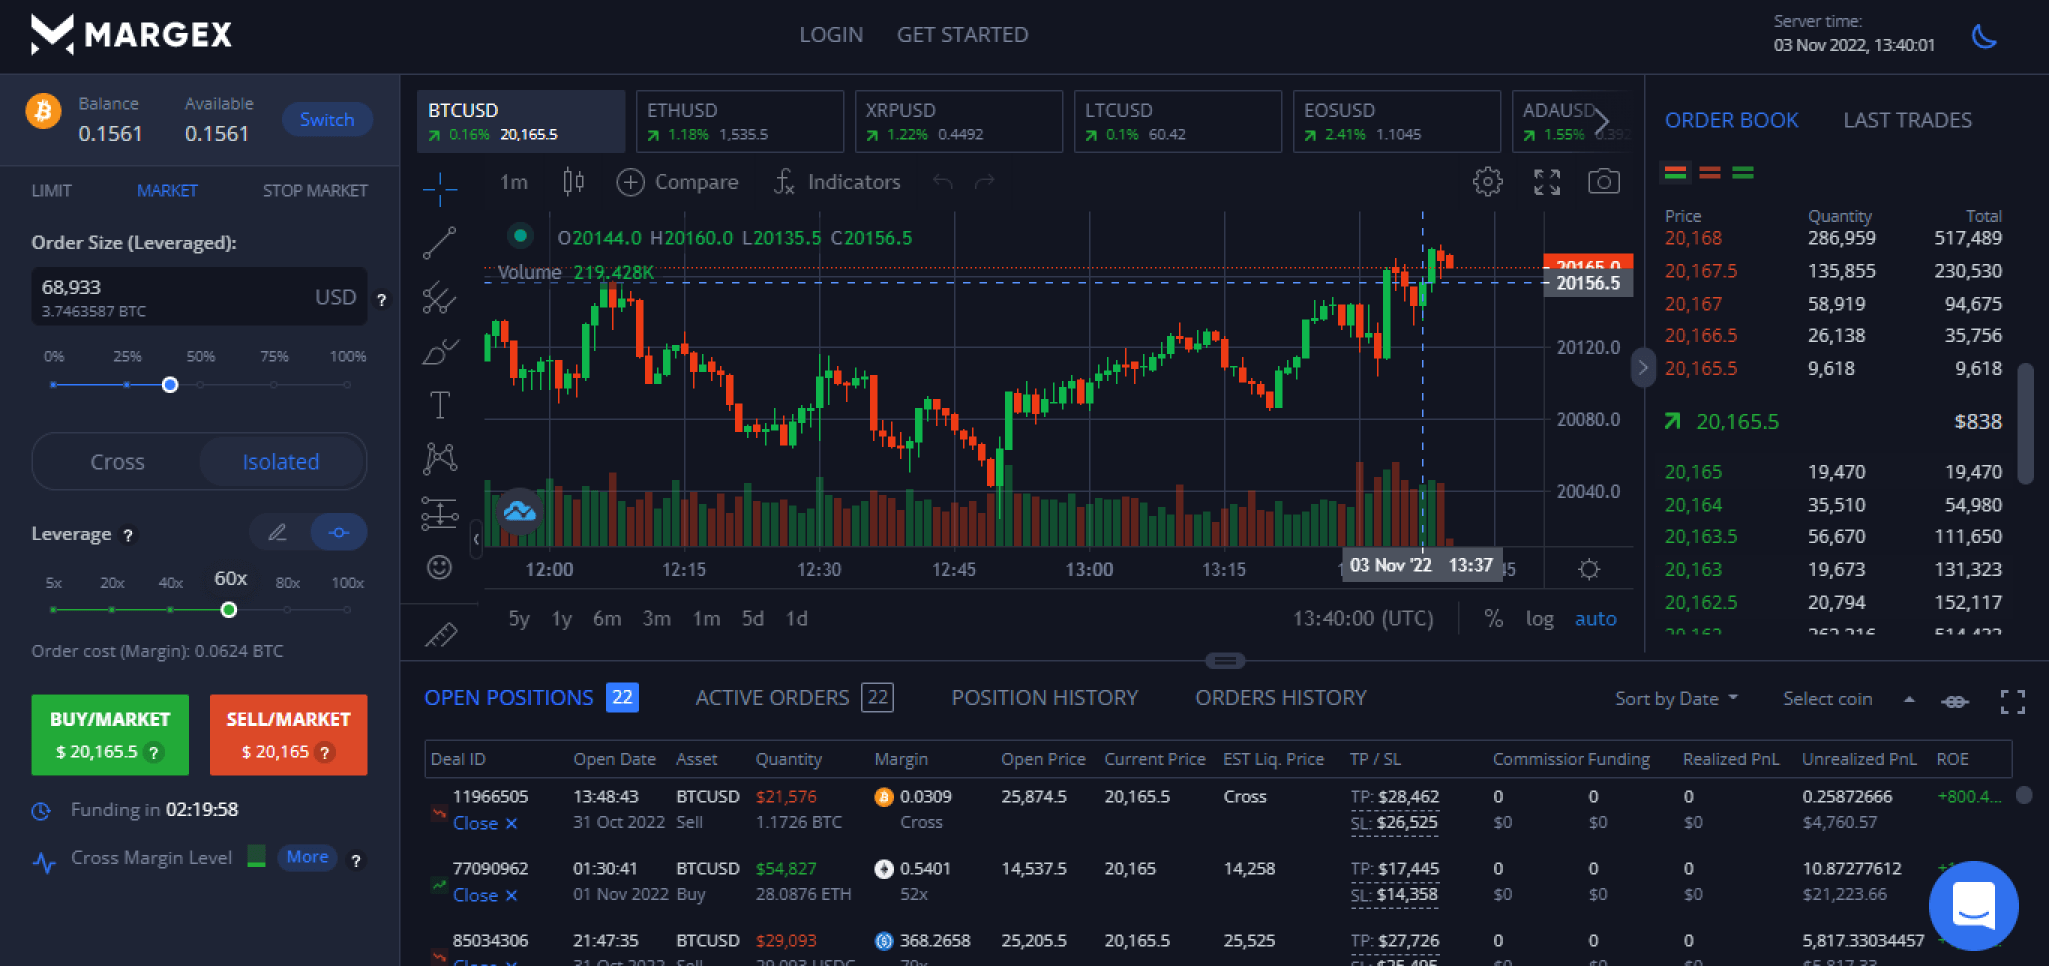
Task: Undo last chart action
Action: (942, 181)
